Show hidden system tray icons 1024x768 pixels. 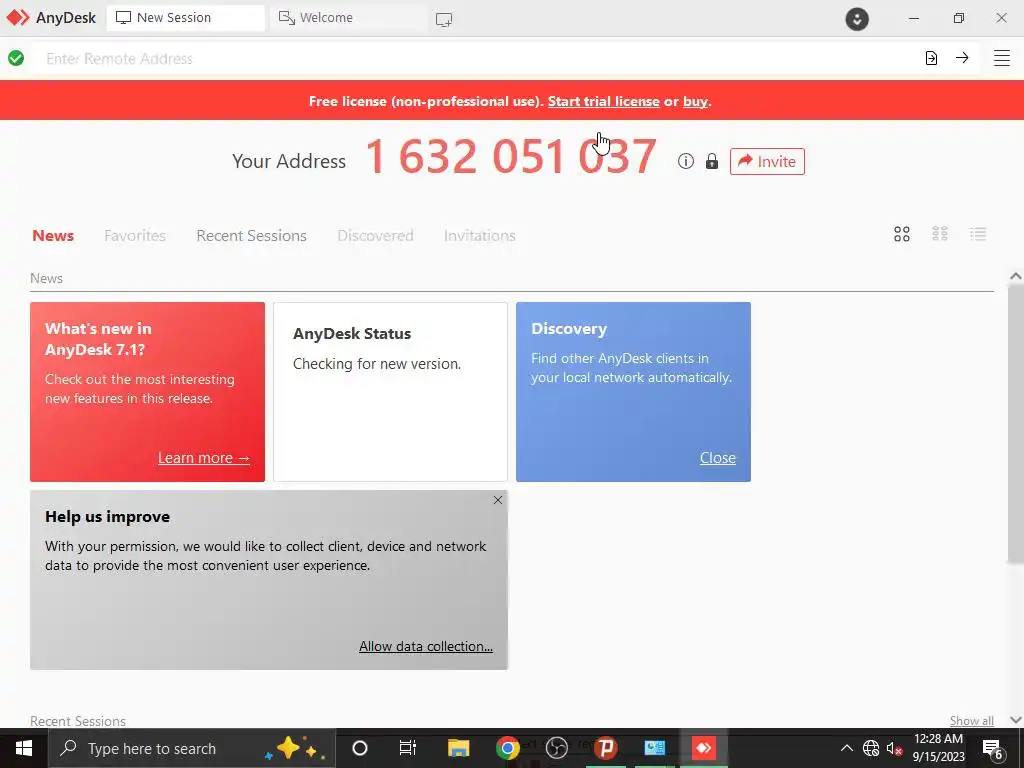(846, 748)
